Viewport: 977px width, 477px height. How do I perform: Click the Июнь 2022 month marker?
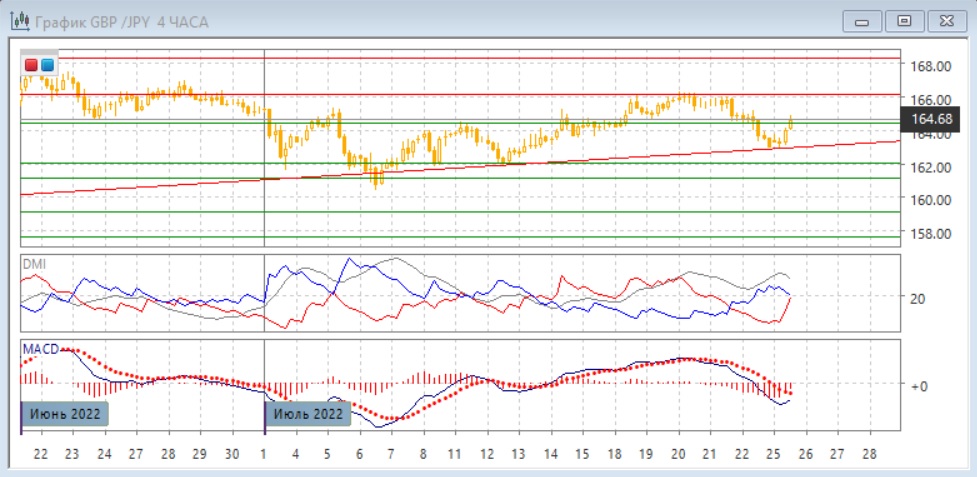(64, 413)
